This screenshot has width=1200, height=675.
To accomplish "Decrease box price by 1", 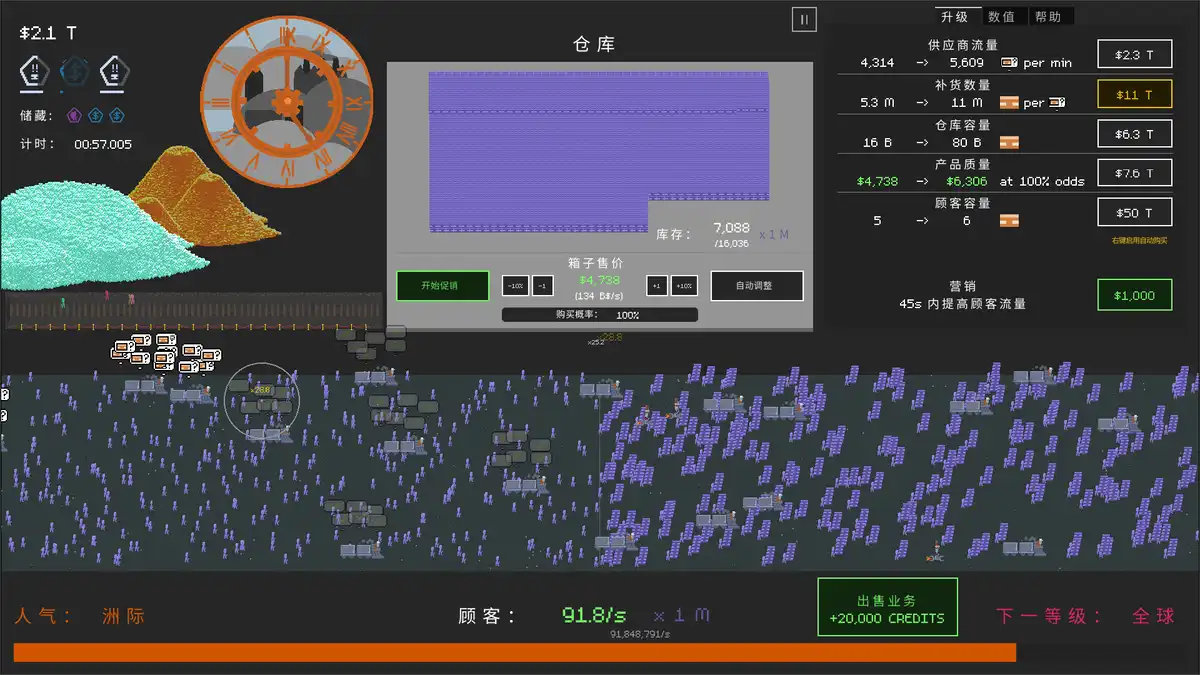I will coord(543,286).
